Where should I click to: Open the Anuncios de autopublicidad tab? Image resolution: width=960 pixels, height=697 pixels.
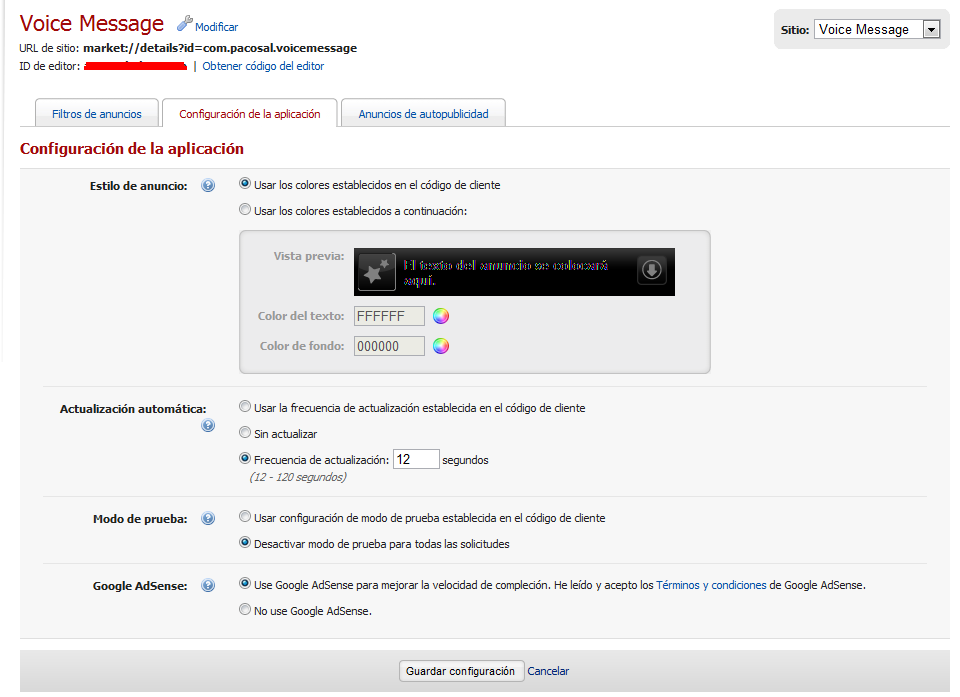click(x=423, y=114)
